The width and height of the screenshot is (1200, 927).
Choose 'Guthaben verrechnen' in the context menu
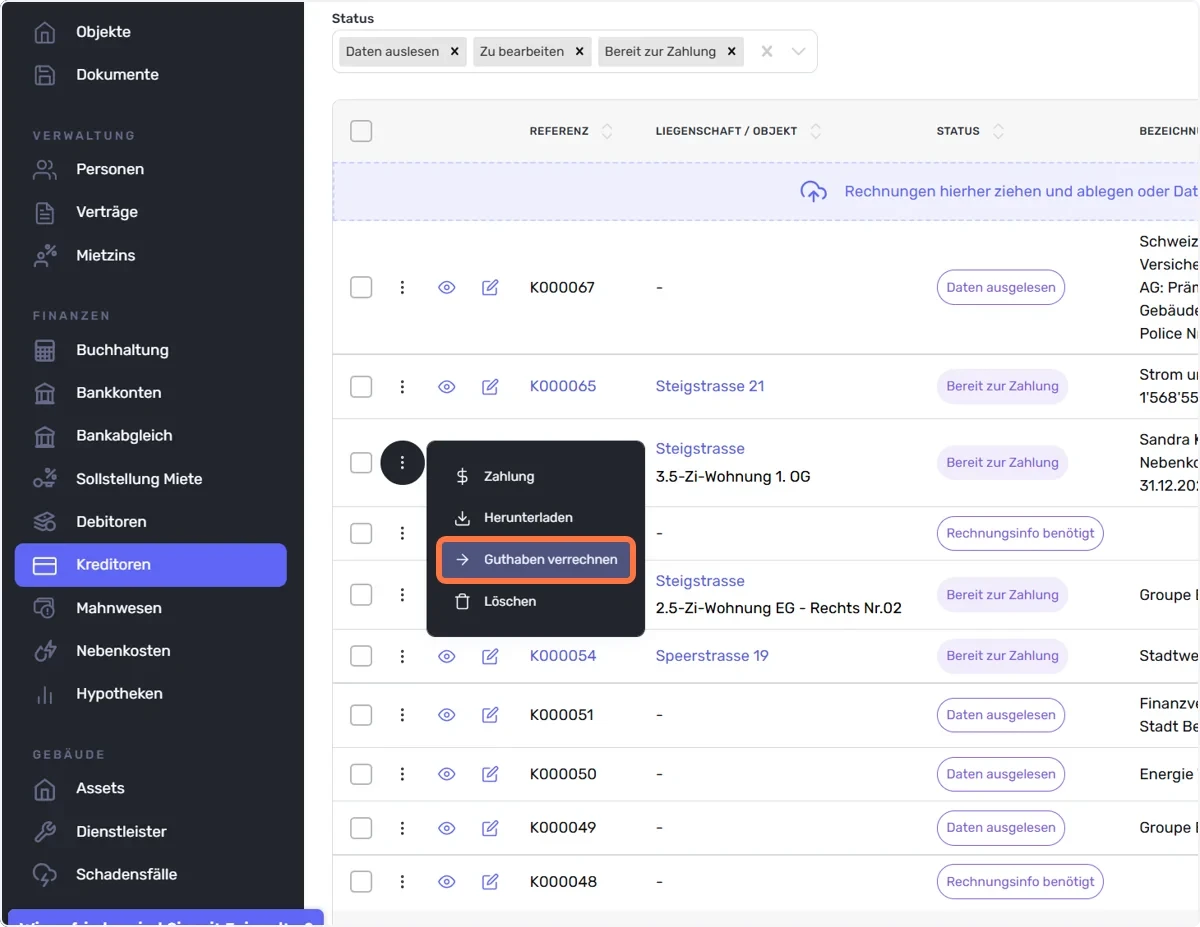pyautogui.click(x=536, y=560)
